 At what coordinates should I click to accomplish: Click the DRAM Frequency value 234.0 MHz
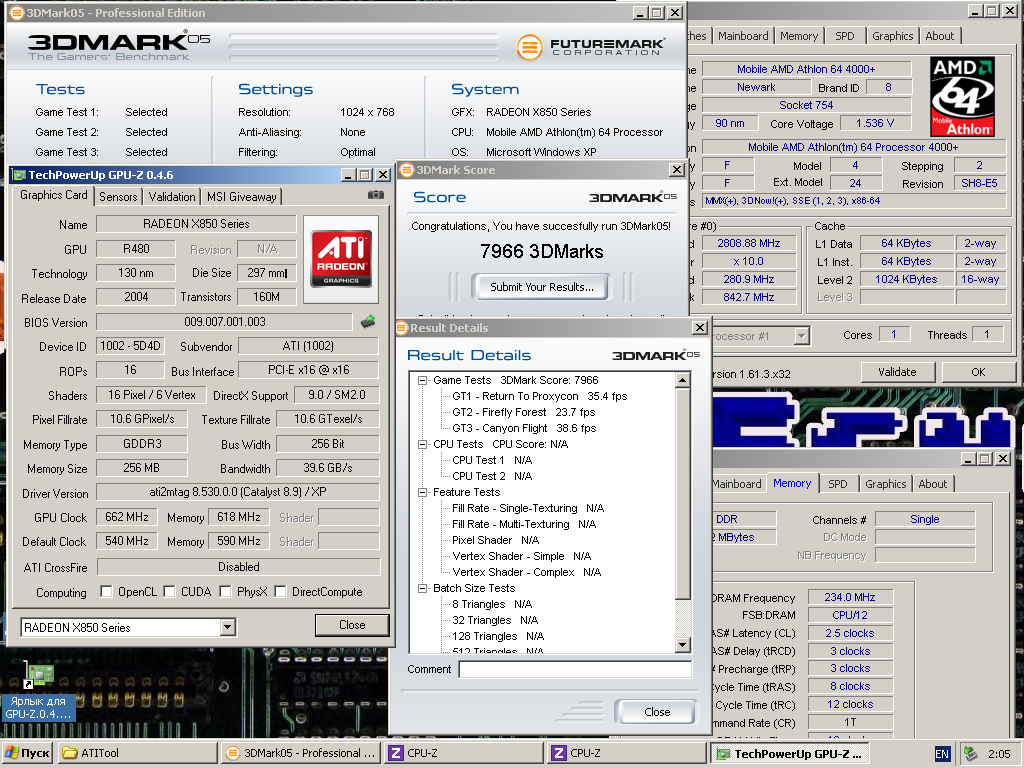pyautogui.click(x=849, y=598)
